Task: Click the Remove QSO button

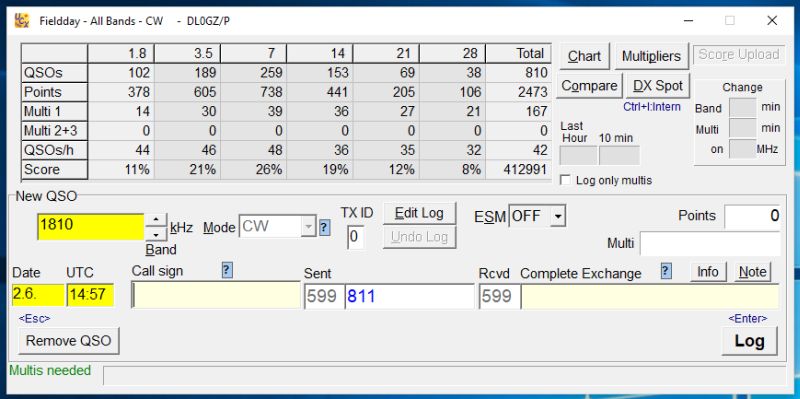Action: tap(68, 341)
